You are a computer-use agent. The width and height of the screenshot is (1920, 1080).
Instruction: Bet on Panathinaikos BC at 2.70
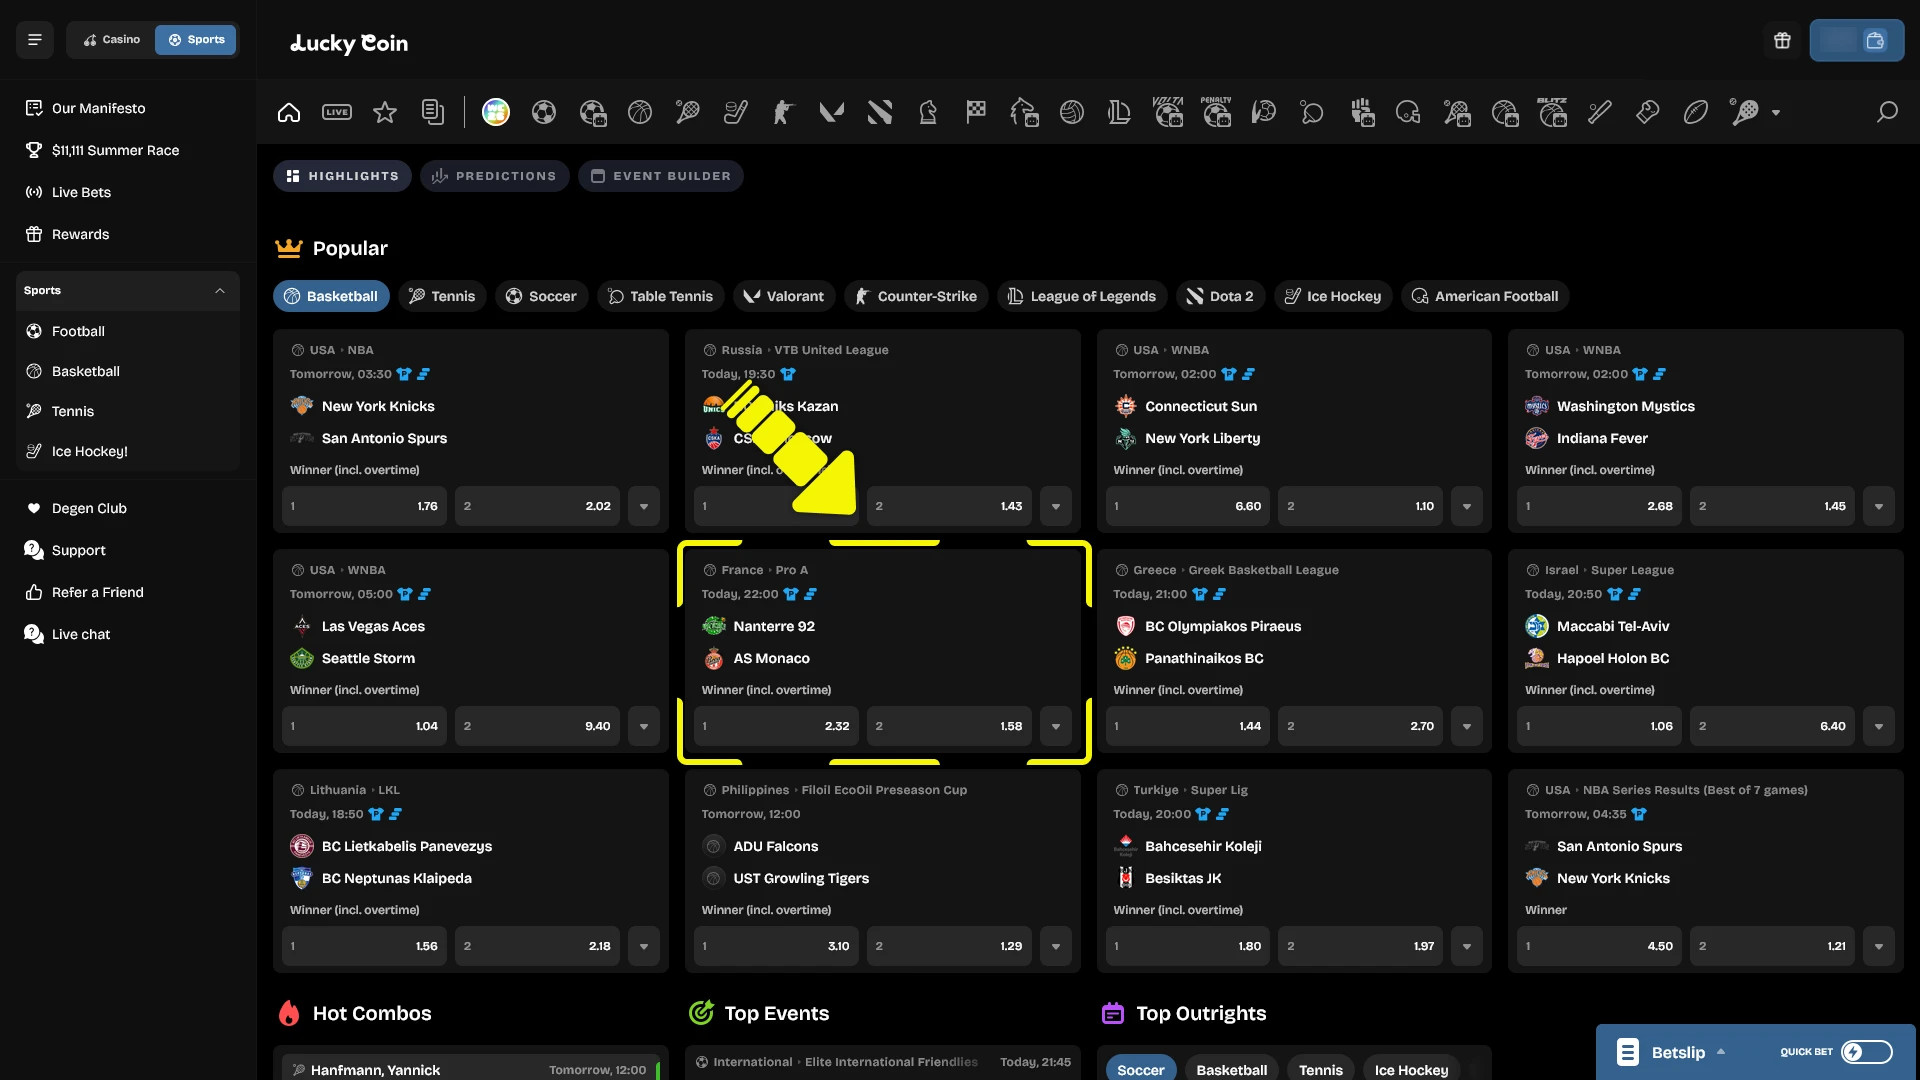click(x=1361, y=726)
